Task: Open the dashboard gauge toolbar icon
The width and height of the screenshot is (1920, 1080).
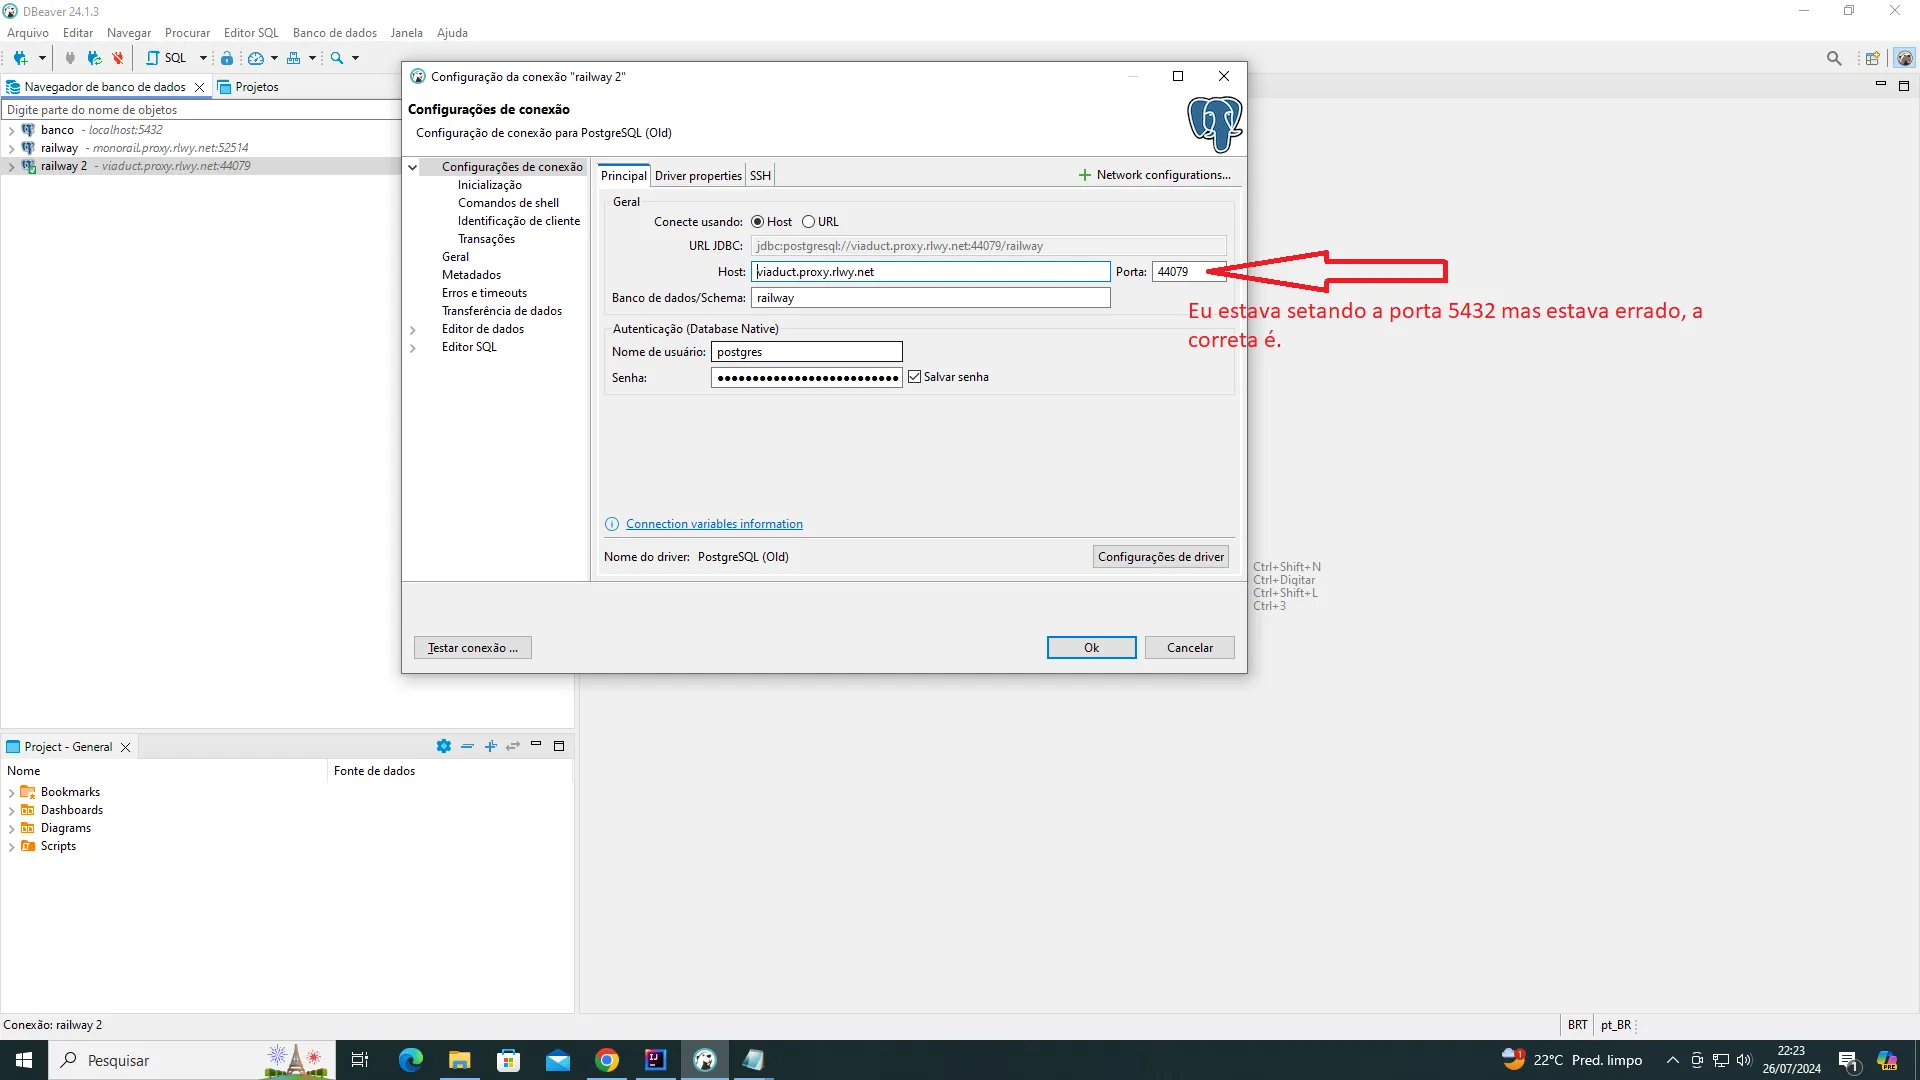Action: pyautogui.click(x=256, y=58)
